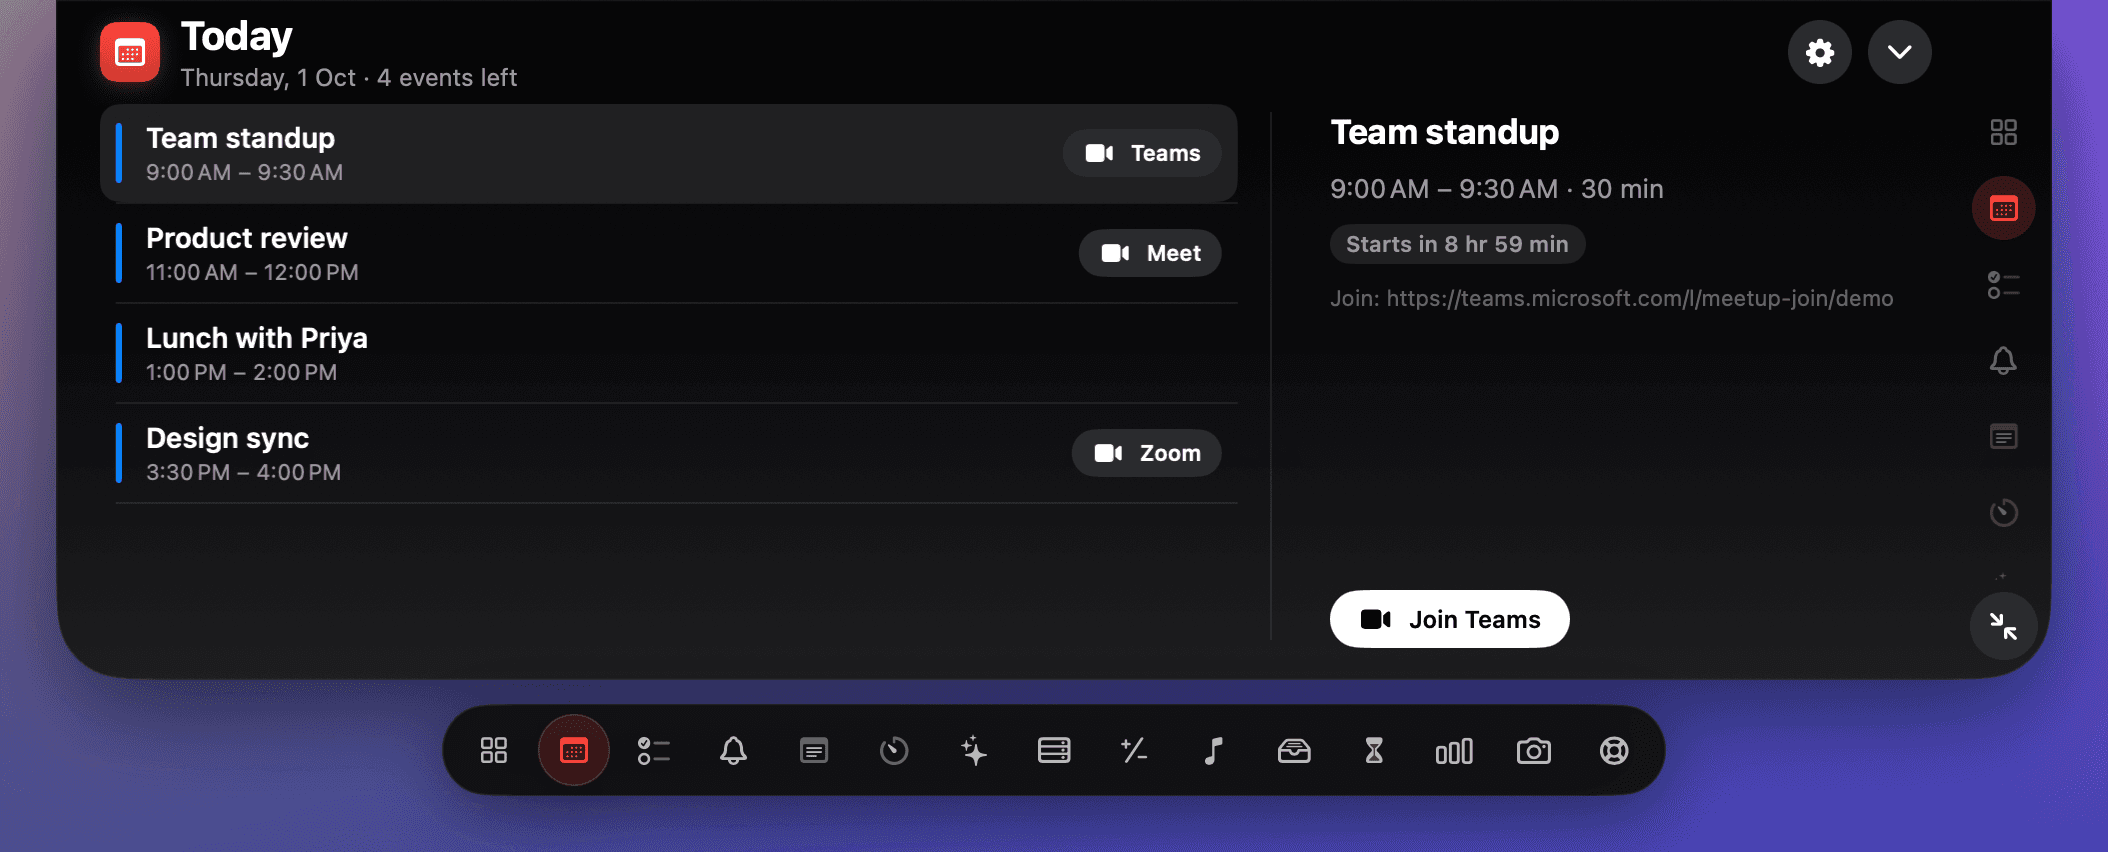Open the plus-slash-minus calculator icon
Viewport: 2108px width, 852px height.
[1134, 751]
